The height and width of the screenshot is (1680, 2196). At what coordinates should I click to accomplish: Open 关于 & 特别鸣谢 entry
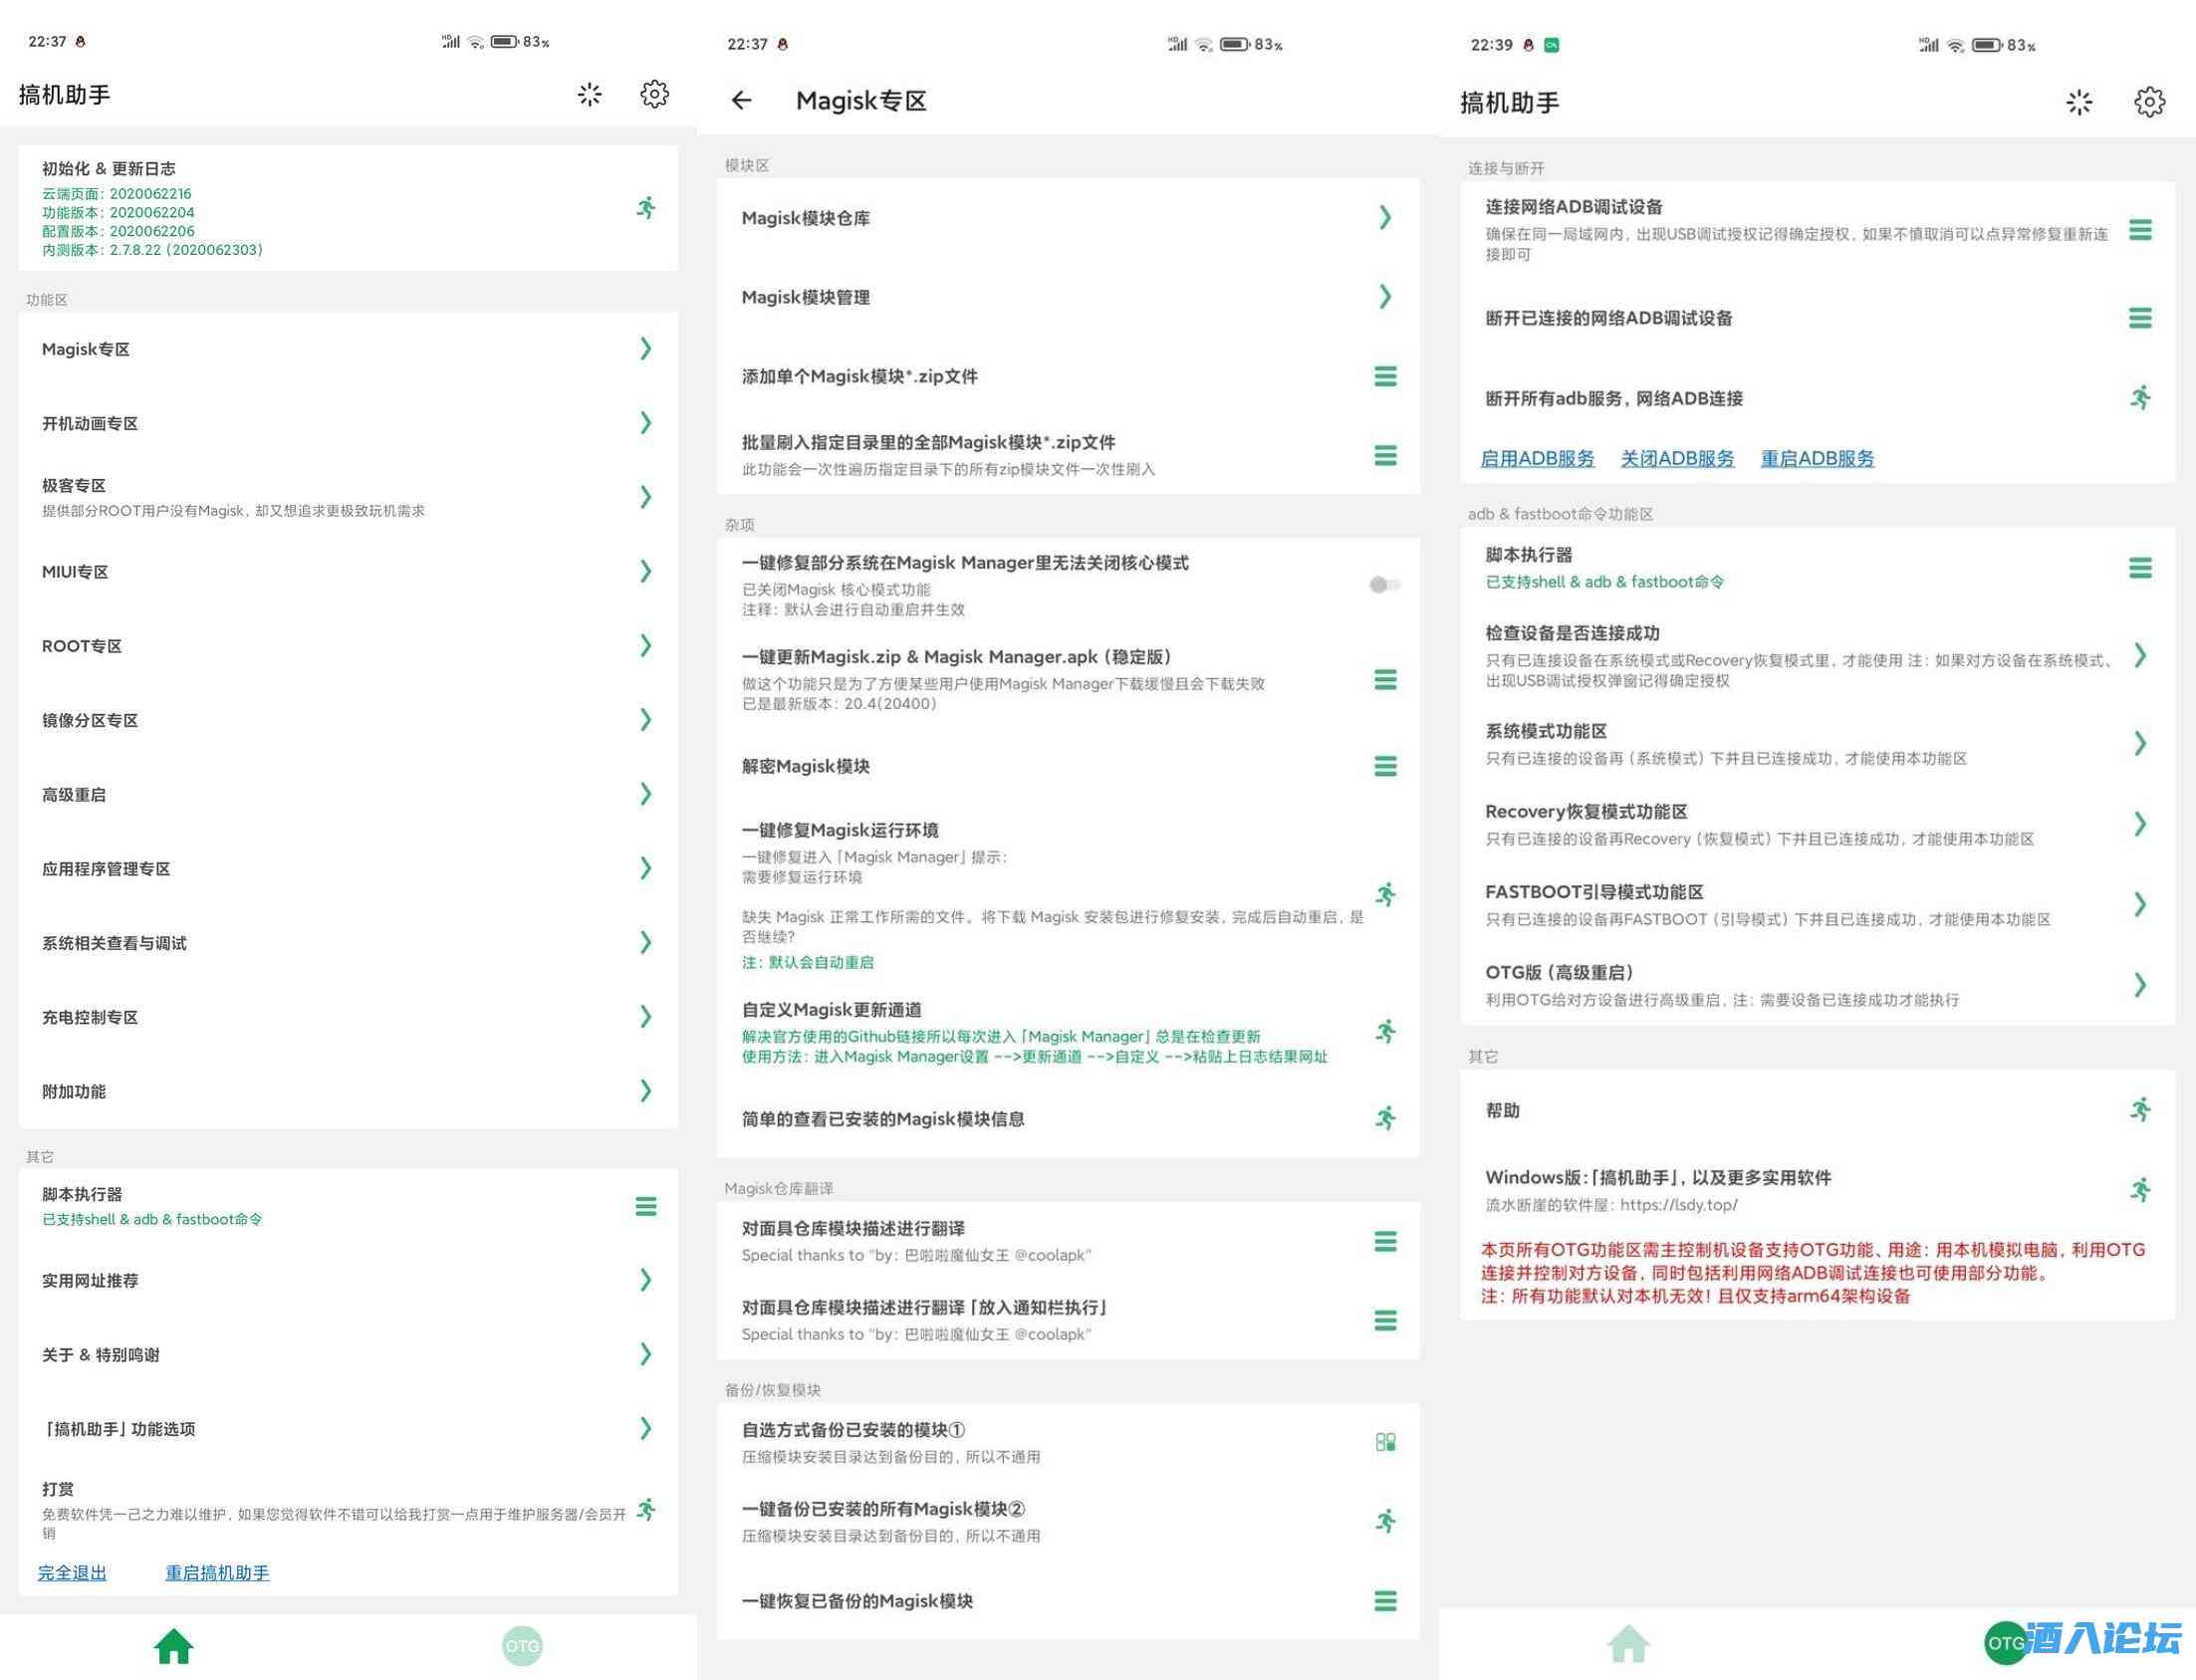click(348, 1354)
